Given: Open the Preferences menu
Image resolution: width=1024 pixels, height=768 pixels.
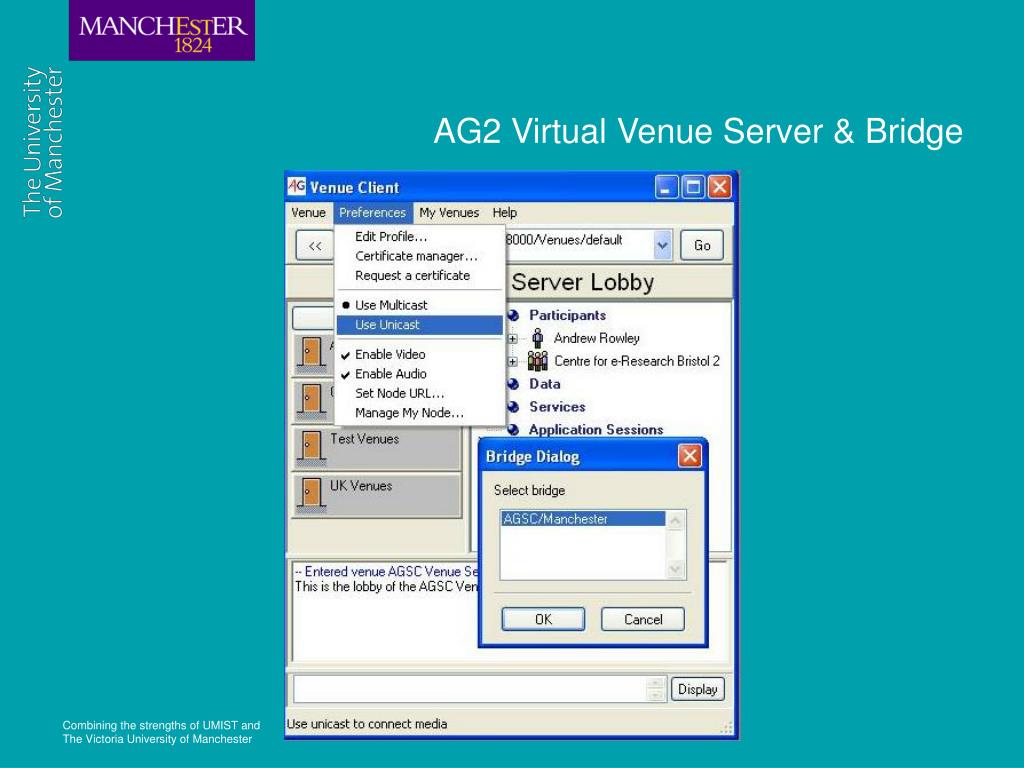Looking at the screenshot, I should pos(372,212).
